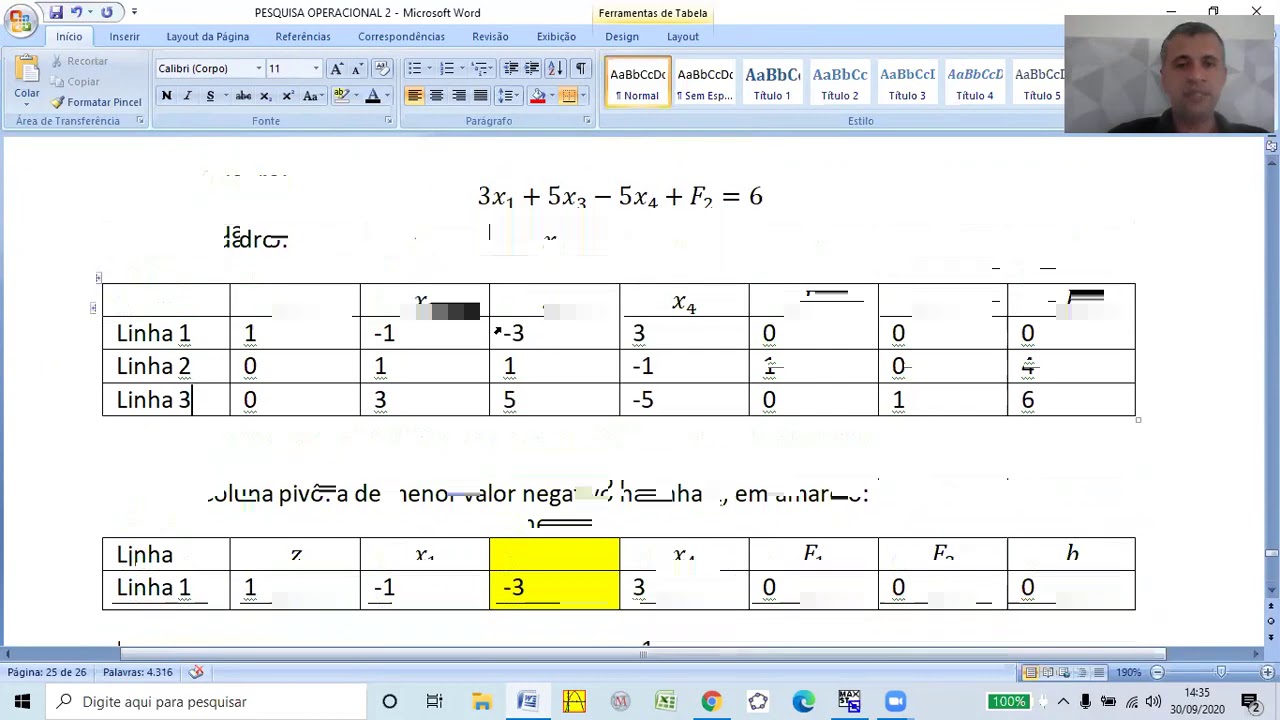This screenshot has width=1280, height=720.
Task: Open Google Chrome from the taskbar
Action: [711, 701]
